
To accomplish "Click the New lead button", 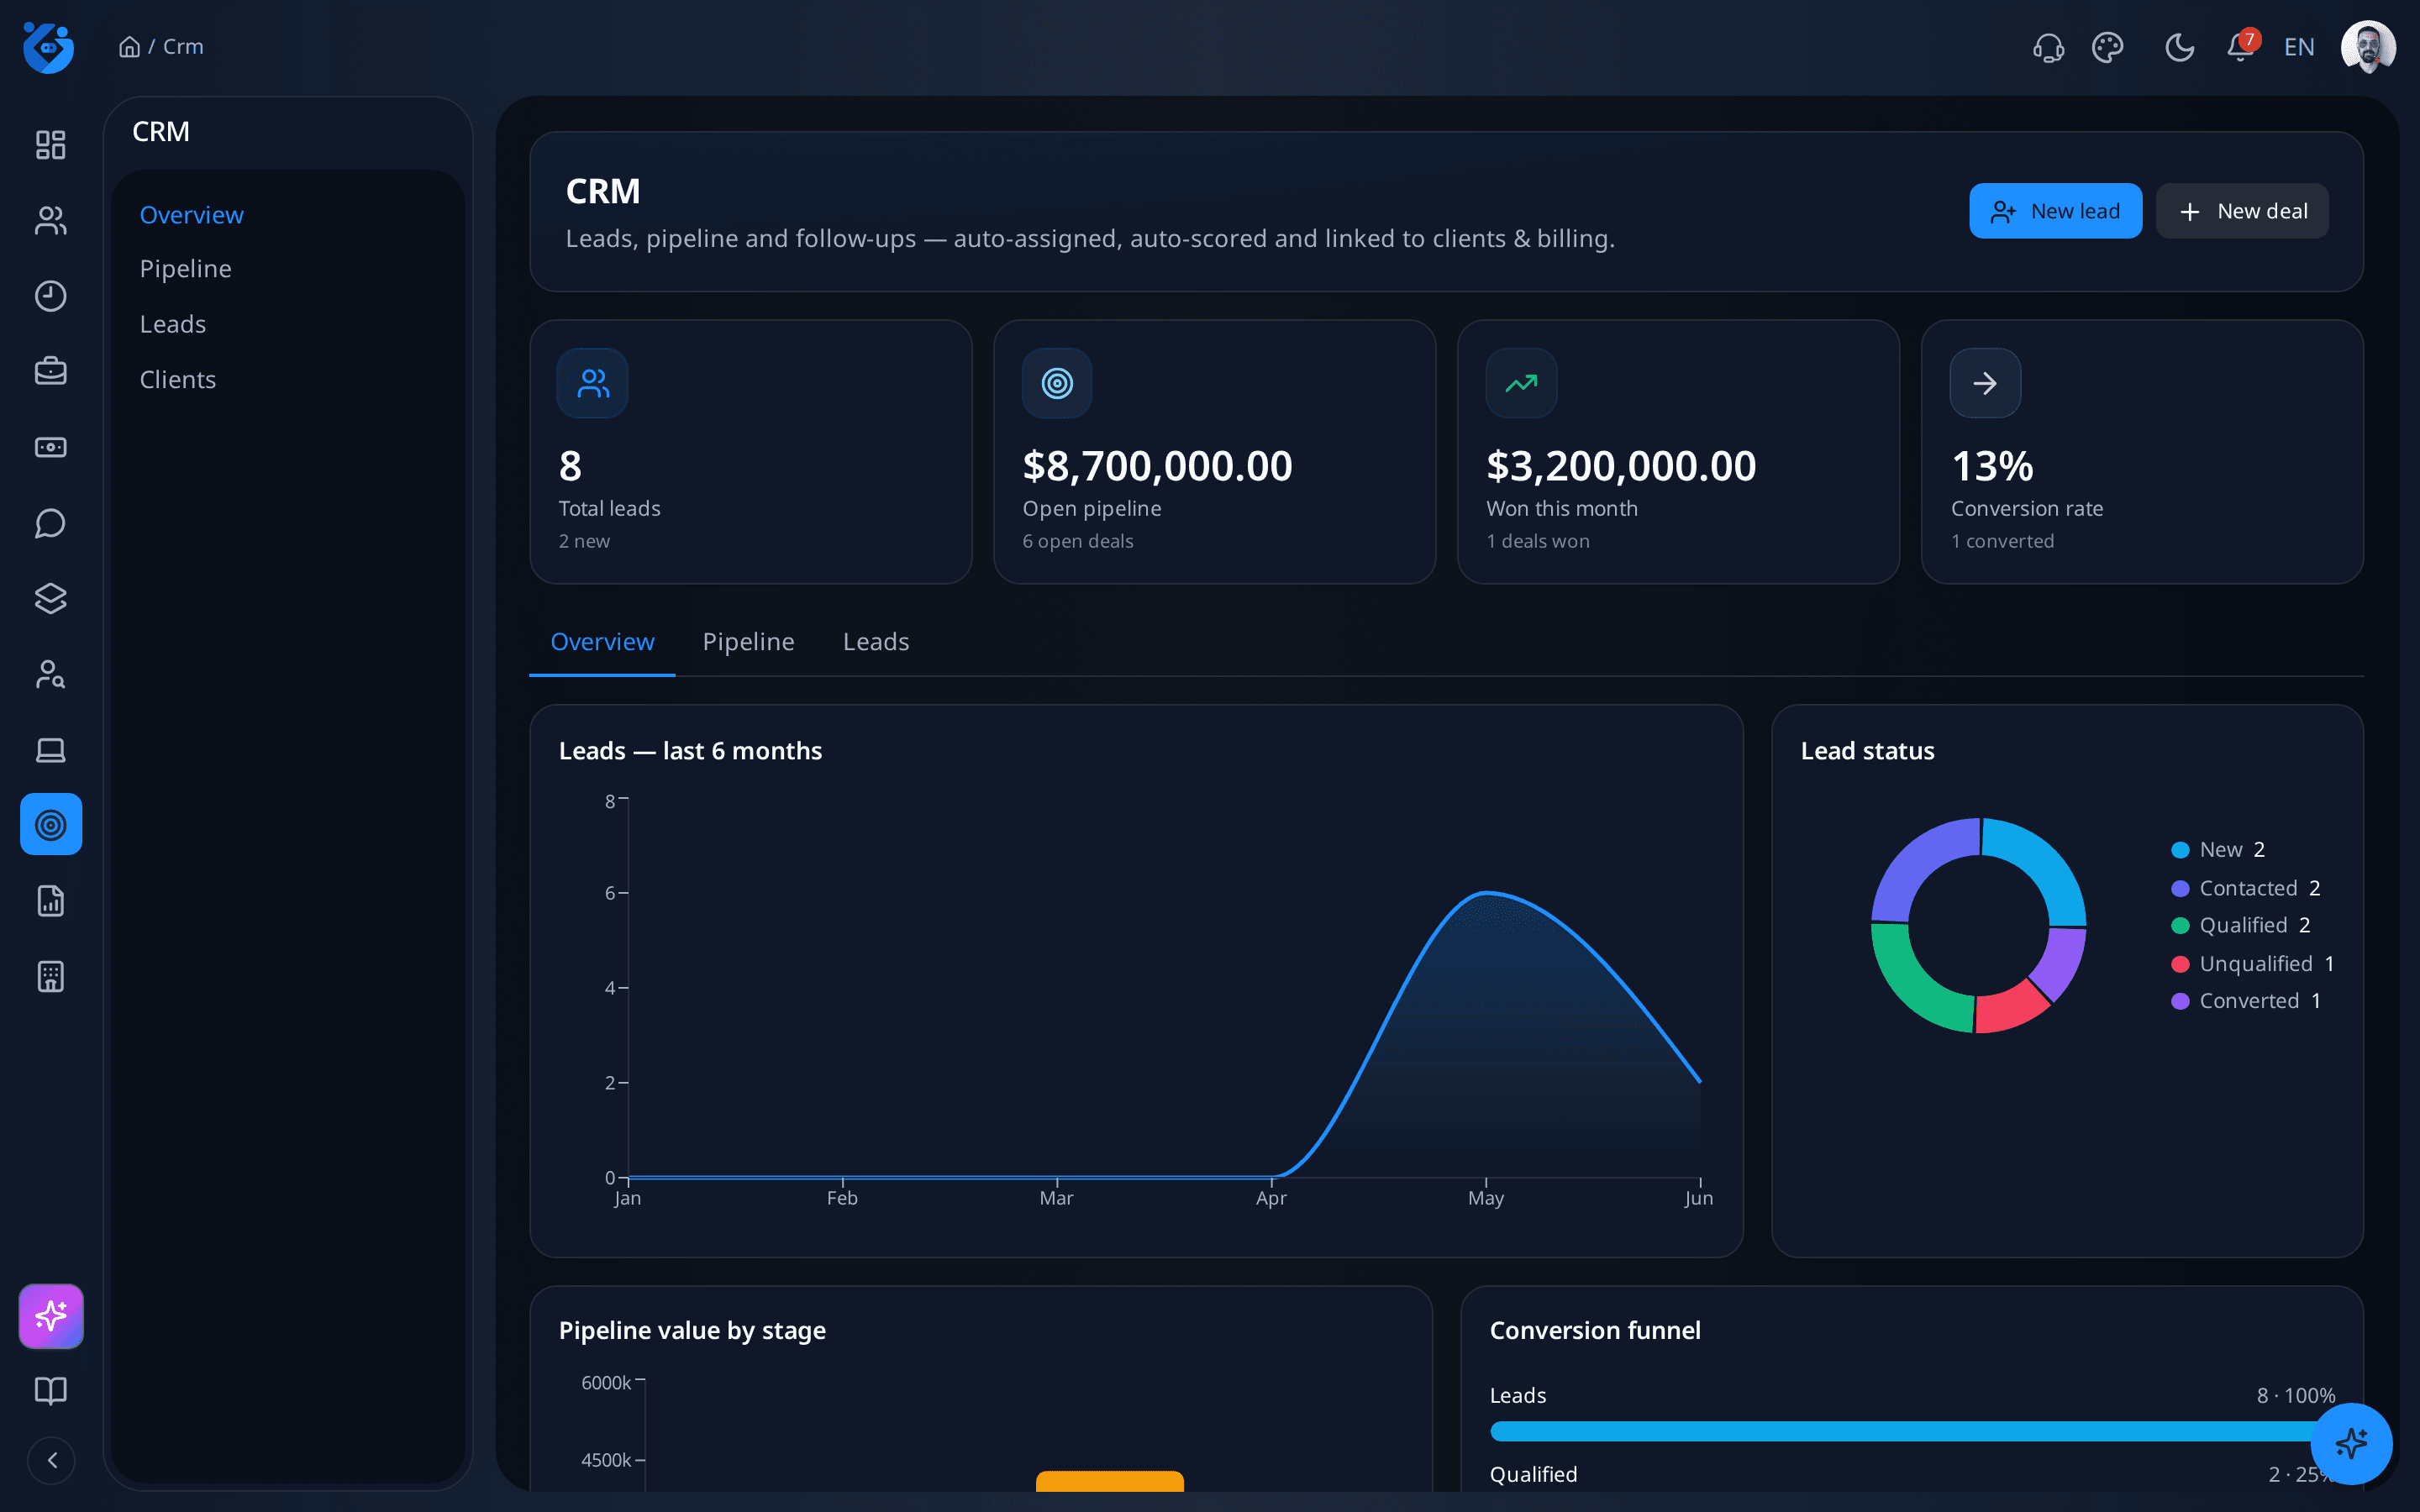I will (2055, 211).
